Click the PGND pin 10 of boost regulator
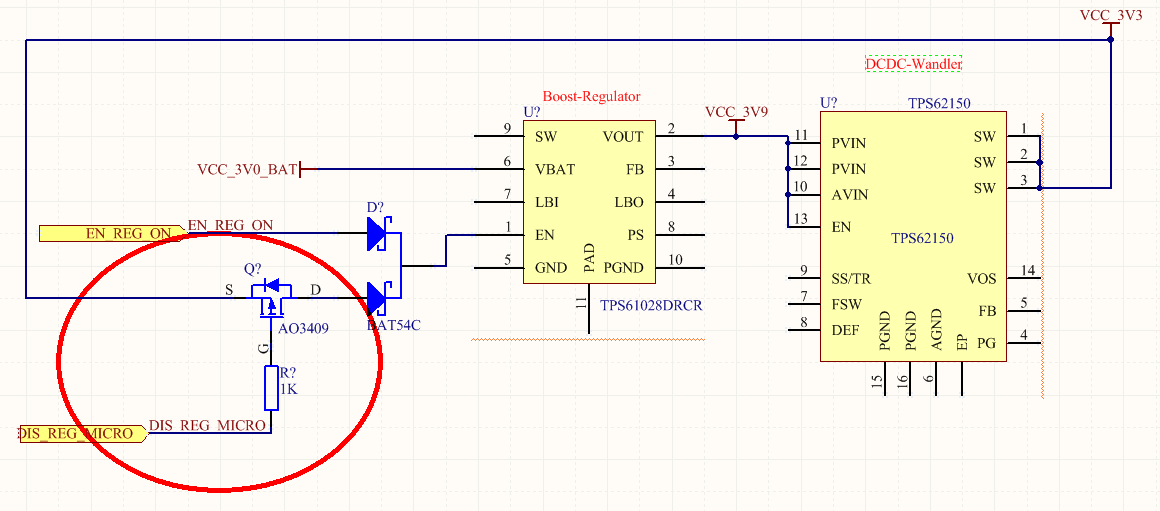The height and width of the screenshot is (511, 1160). pyautogui.click(x=680, y=267)
